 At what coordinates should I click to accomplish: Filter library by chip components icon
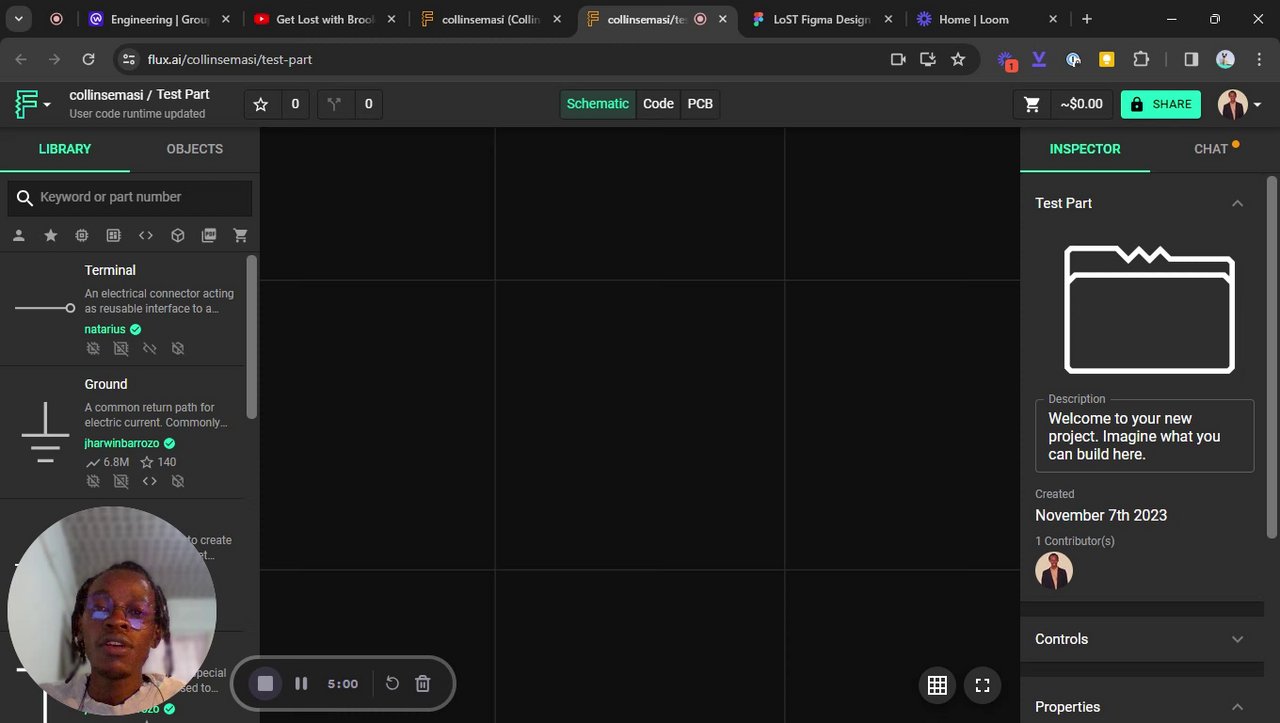pos(82,235)
